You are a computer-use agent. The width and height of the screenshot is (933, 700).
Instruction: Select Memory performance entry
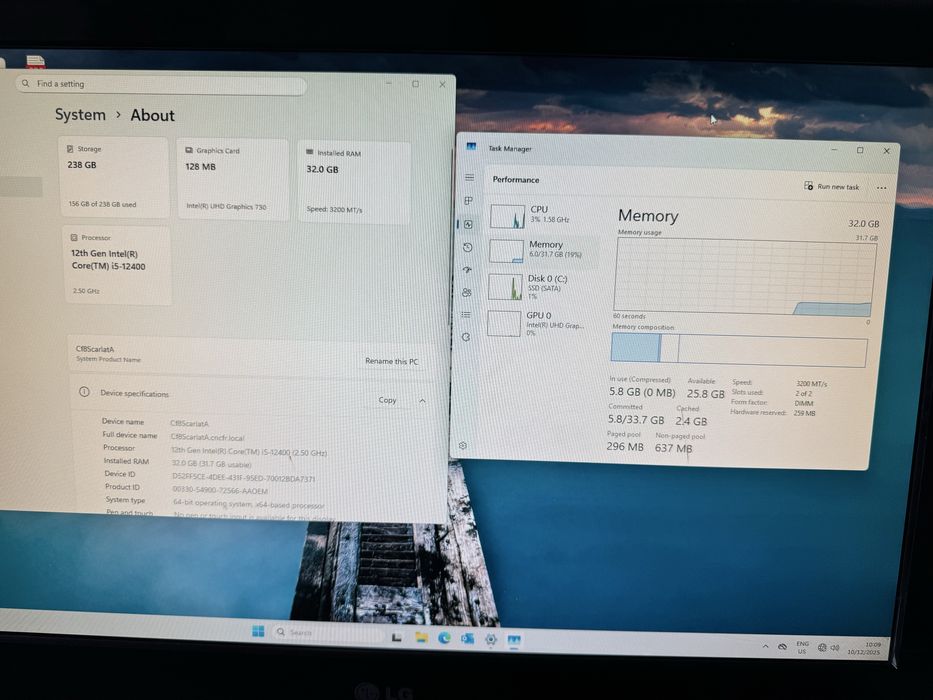pos(543,251)
